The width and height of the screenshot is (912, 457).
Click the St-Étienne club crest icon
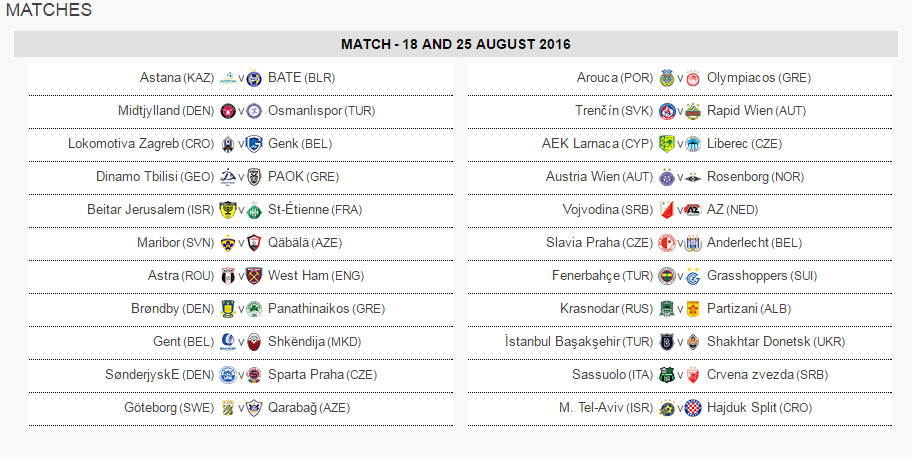pos(254,210)
